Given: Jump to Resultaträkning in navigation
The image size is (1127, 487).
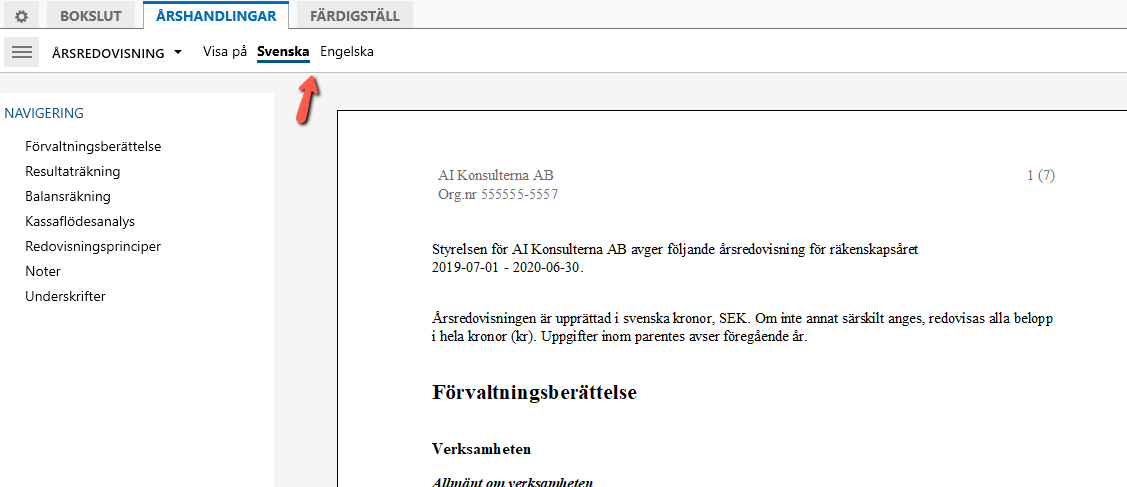Looking at the screenshot, I should coord(73,172).
